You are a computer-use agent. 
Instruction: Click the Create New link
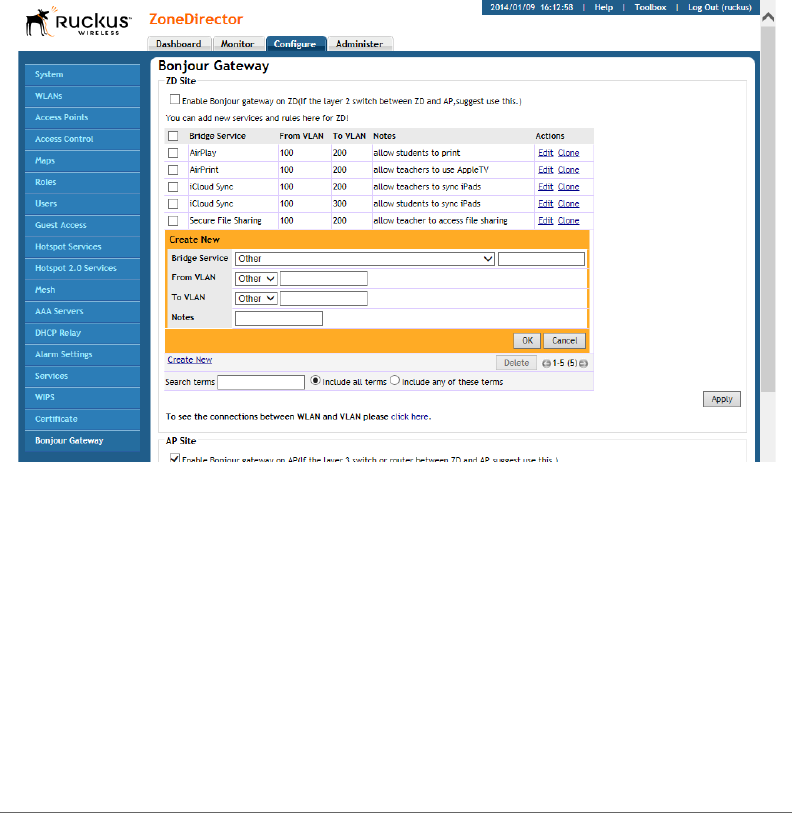click(x=189, y=360)
